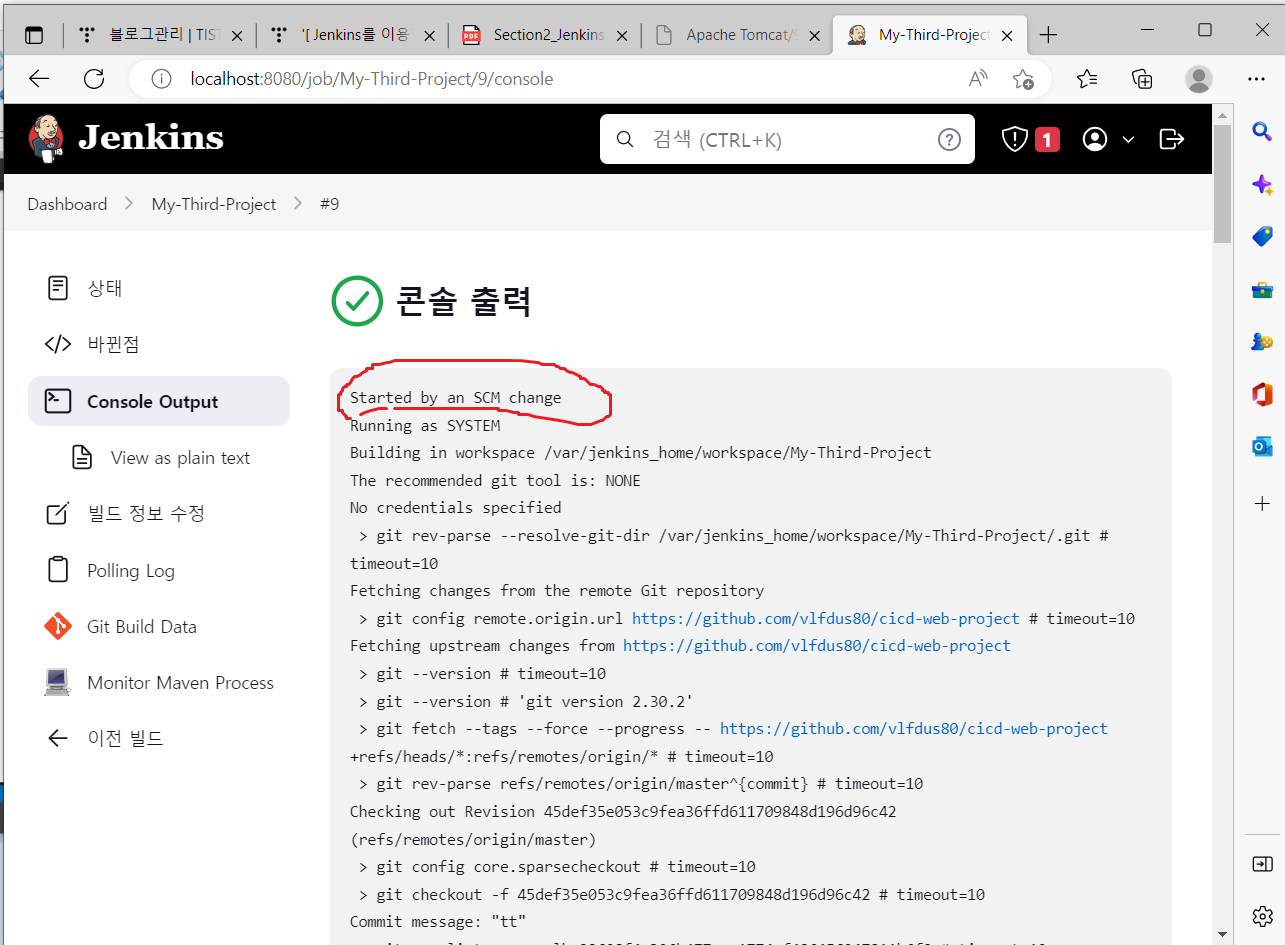Click the page vertical scrollbar thumb
1285x945 pixels.
(1222, 183)
